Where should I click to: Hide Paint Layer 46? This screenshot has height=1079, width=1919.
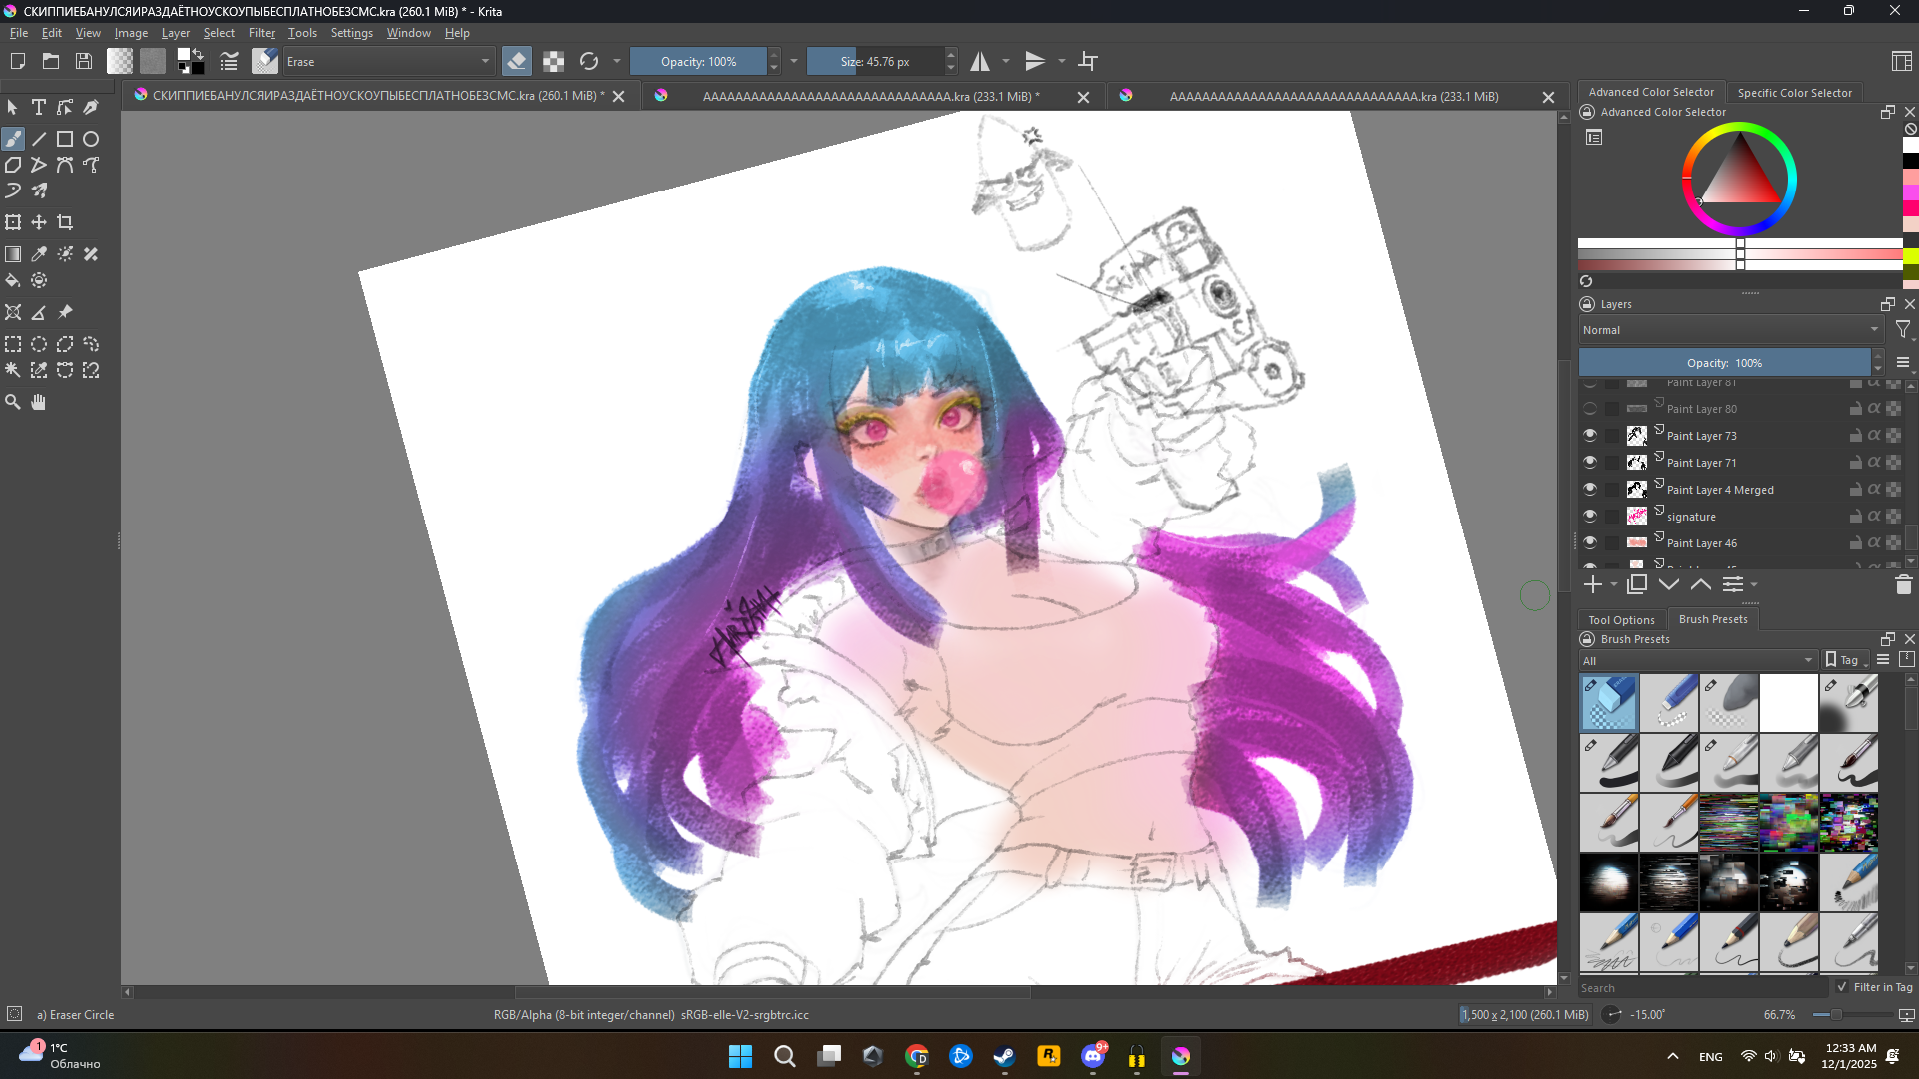point(1590,542)
